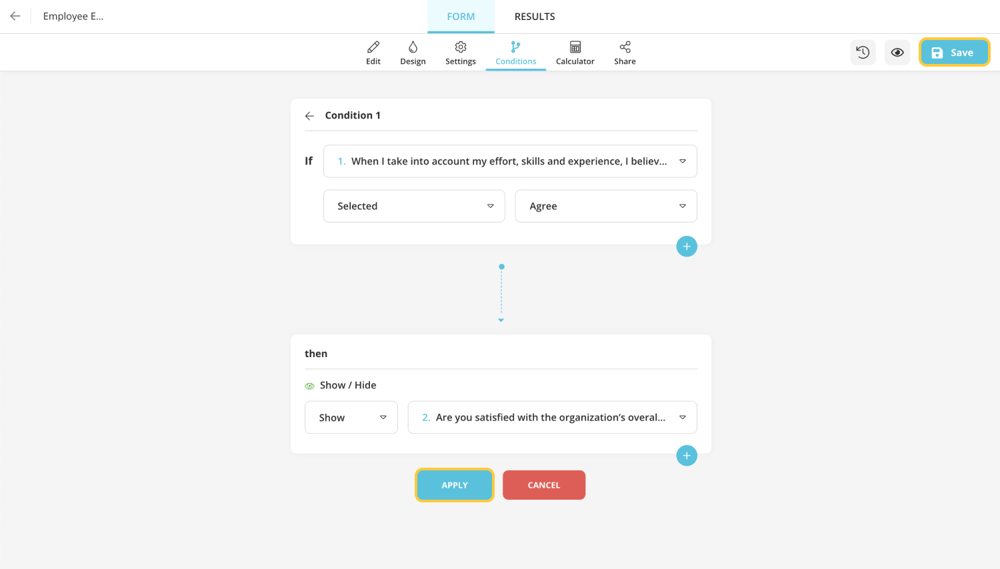This screenshot has height=569, width=1000.
Task: Open the revision history clock icon
Action: [x=863, y=53]
